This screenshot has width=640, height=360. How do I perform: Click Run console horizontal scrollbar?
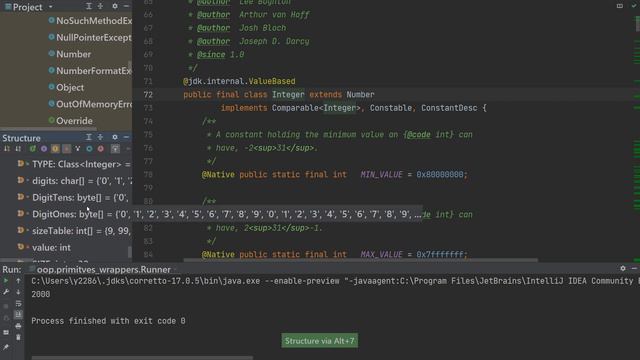point(142,358)
